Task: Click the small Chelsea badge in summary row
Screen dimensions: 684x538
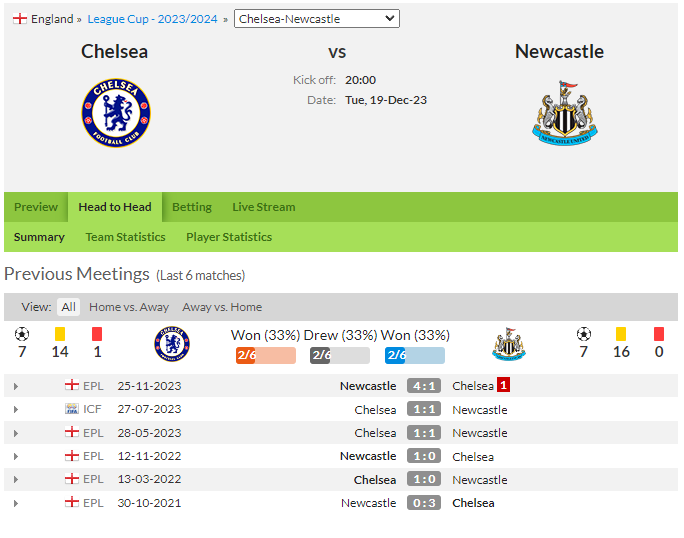Action: (172, 344)
